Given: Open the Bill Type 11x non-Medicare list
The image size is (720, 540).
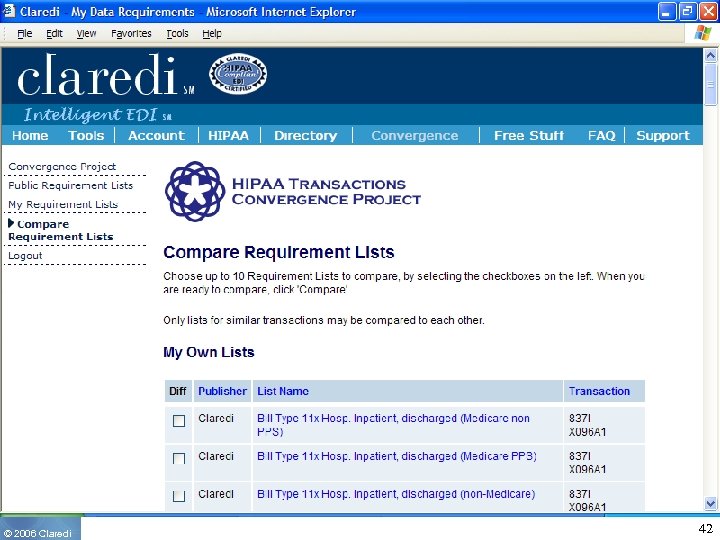Looking at the screenshot, I should pyautogui.click(x=396, y=494).
